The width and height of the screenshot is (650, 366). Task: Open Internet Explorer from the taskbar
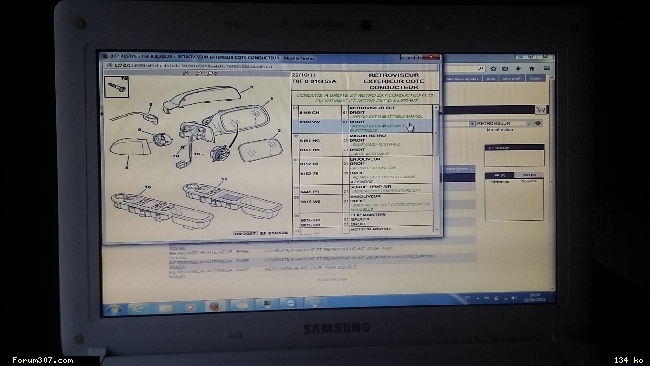[x=138, y=308]
